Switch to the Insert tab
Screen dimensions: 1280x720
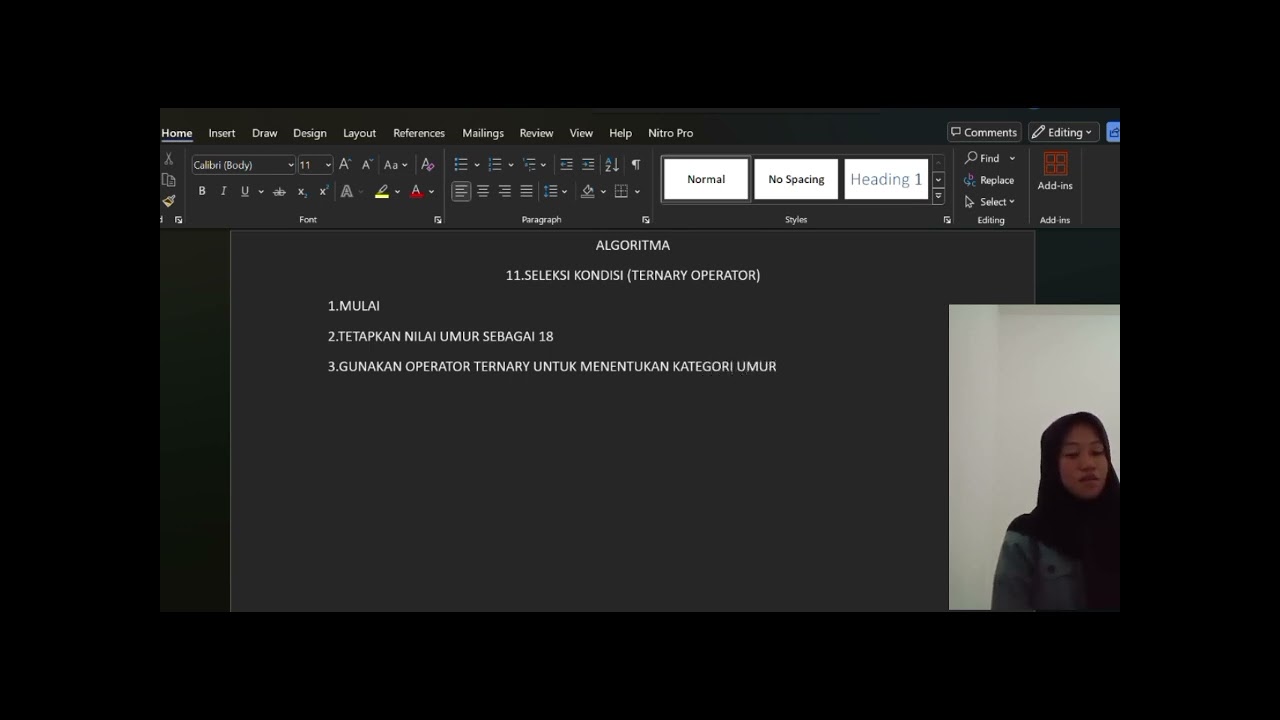[222, 133]
